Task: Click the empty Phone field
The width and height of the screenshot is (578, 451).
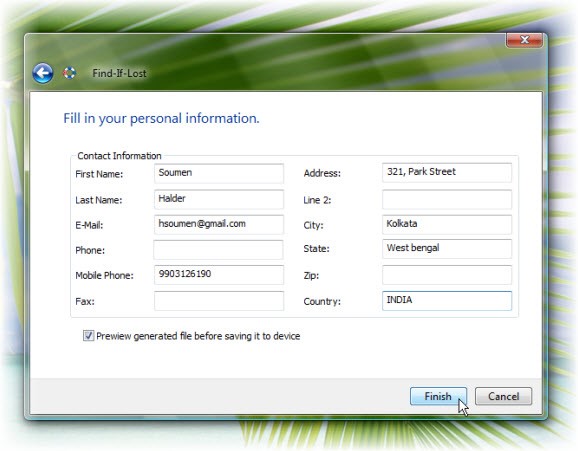Action: click(x=218, y=250)
